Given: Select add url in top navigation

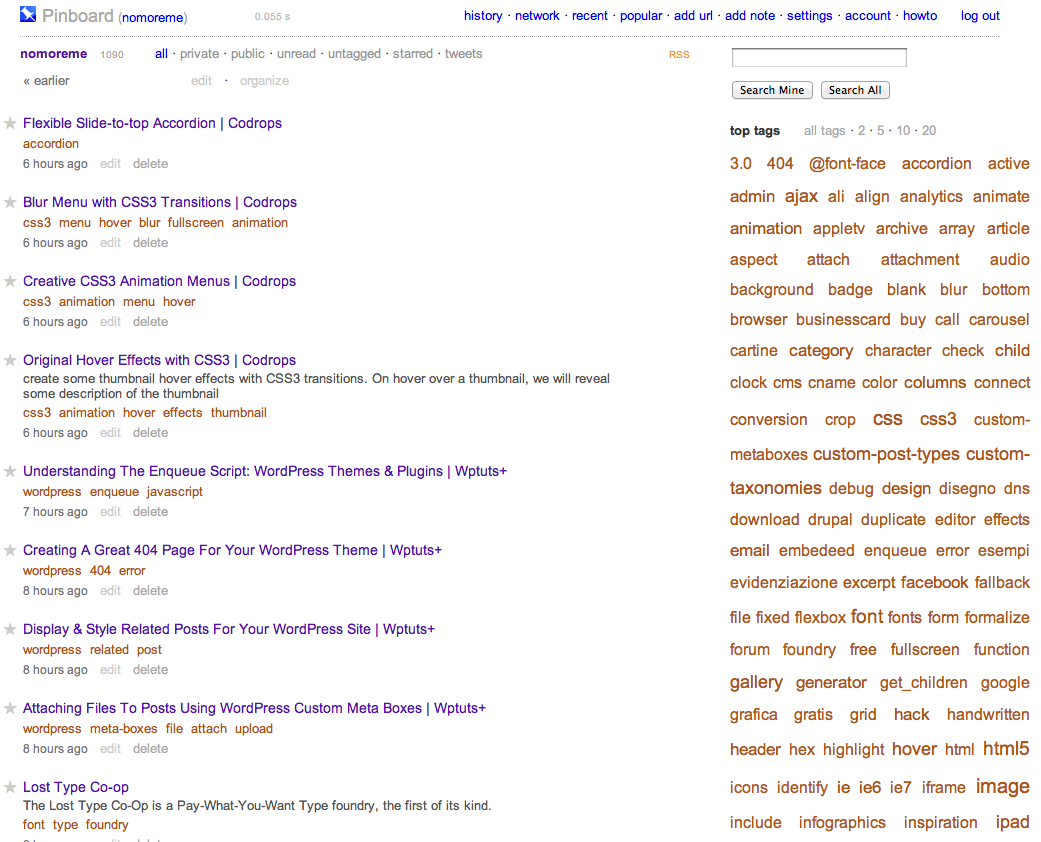Looking at the screenshot, I should [x=693, y=16].
